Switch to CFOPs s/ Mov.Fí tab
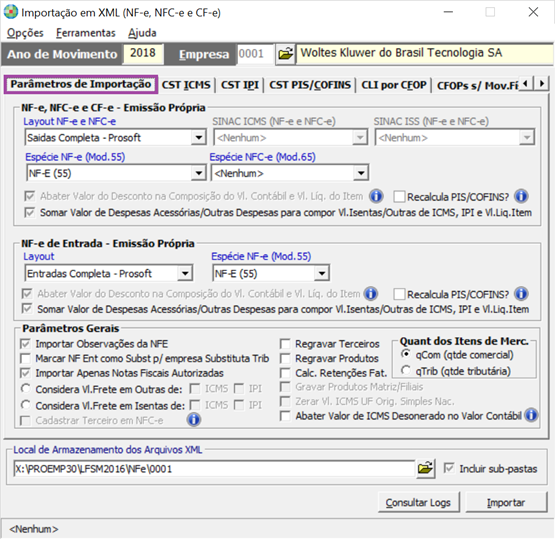This screenshot has width=555, height=539. [477, 85]
